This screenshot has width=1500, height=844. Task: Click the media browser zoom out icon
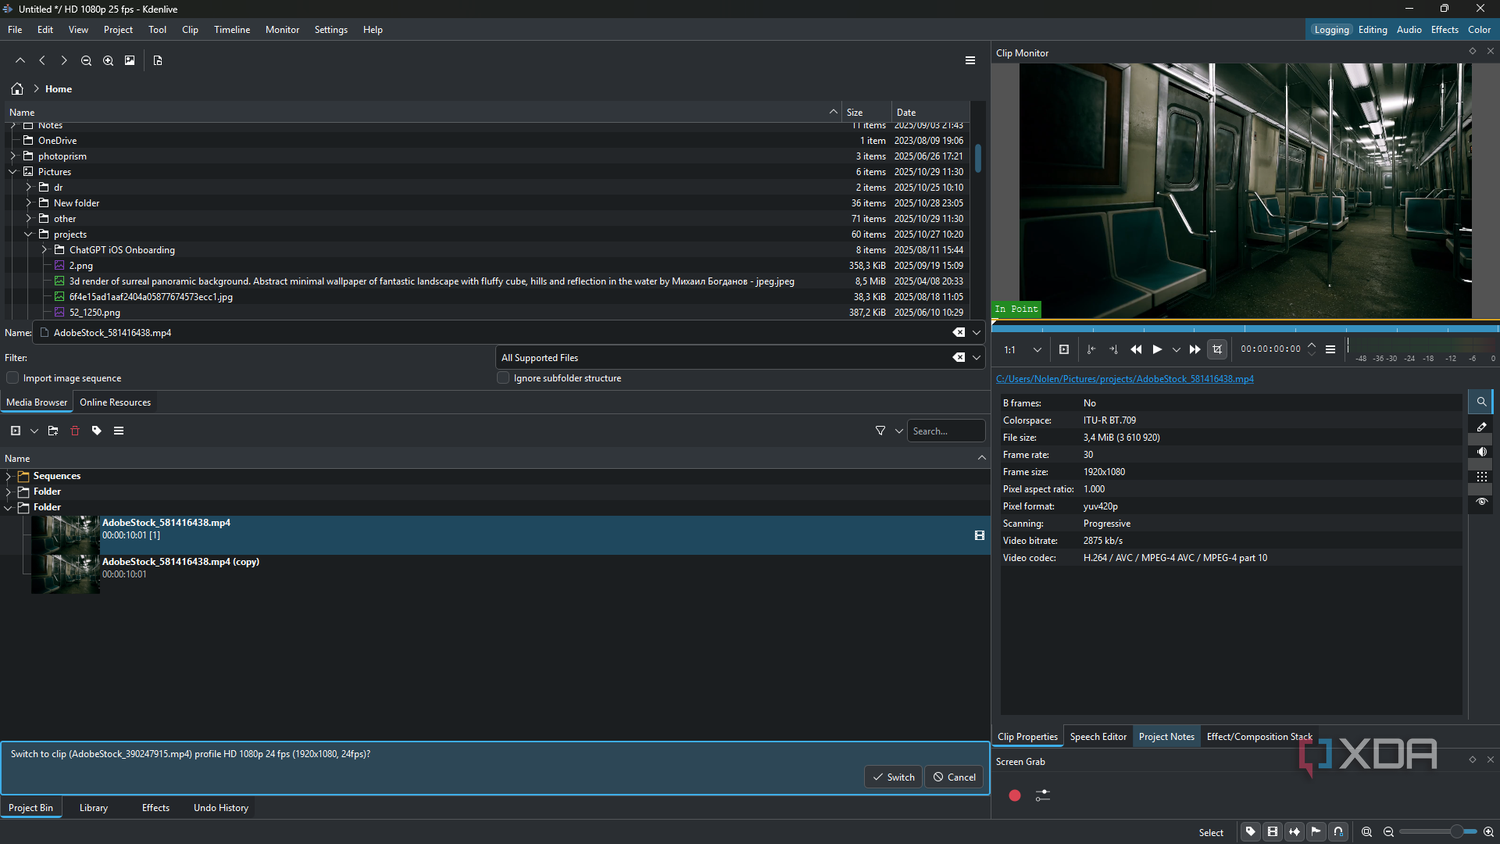(86, 61)
